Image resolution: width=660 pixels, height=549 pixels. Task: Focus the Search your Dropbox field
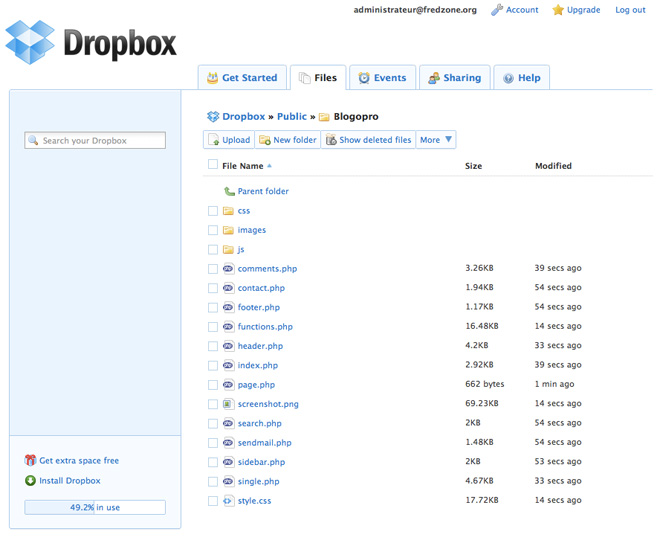point(95,140)
